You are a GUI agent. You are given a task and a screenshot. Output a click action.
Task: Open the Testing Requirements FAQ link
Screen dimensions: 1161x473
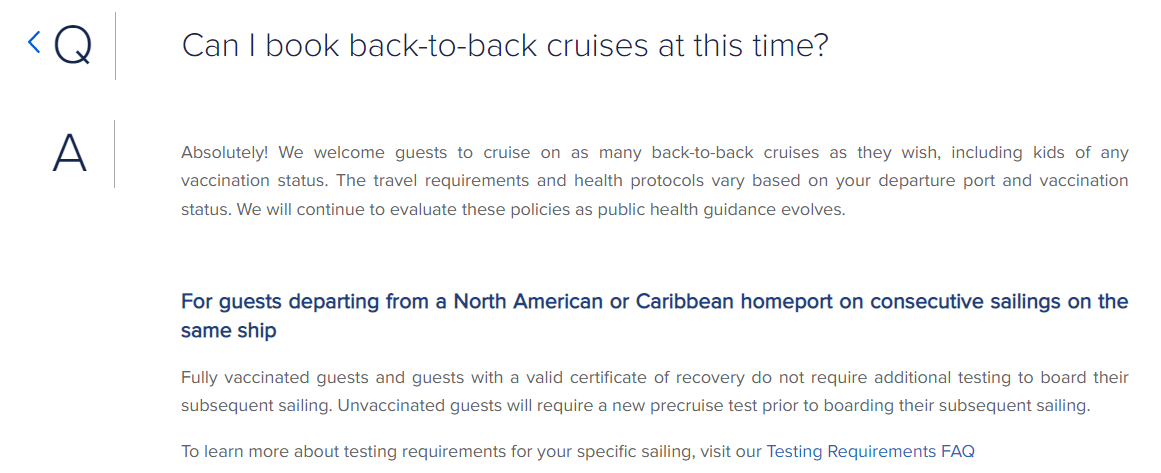pos(870,451)
